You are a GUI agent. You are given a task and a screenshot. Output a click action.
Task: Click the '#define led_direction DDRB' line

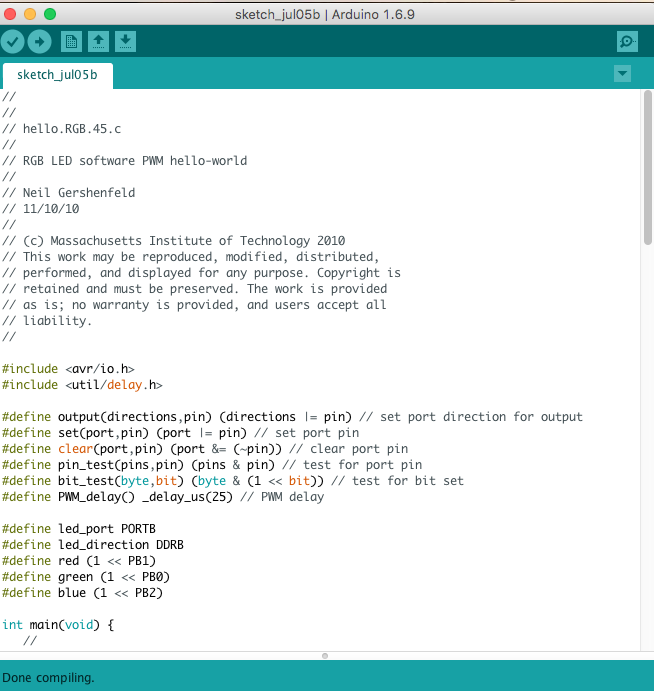pos(93,545)
